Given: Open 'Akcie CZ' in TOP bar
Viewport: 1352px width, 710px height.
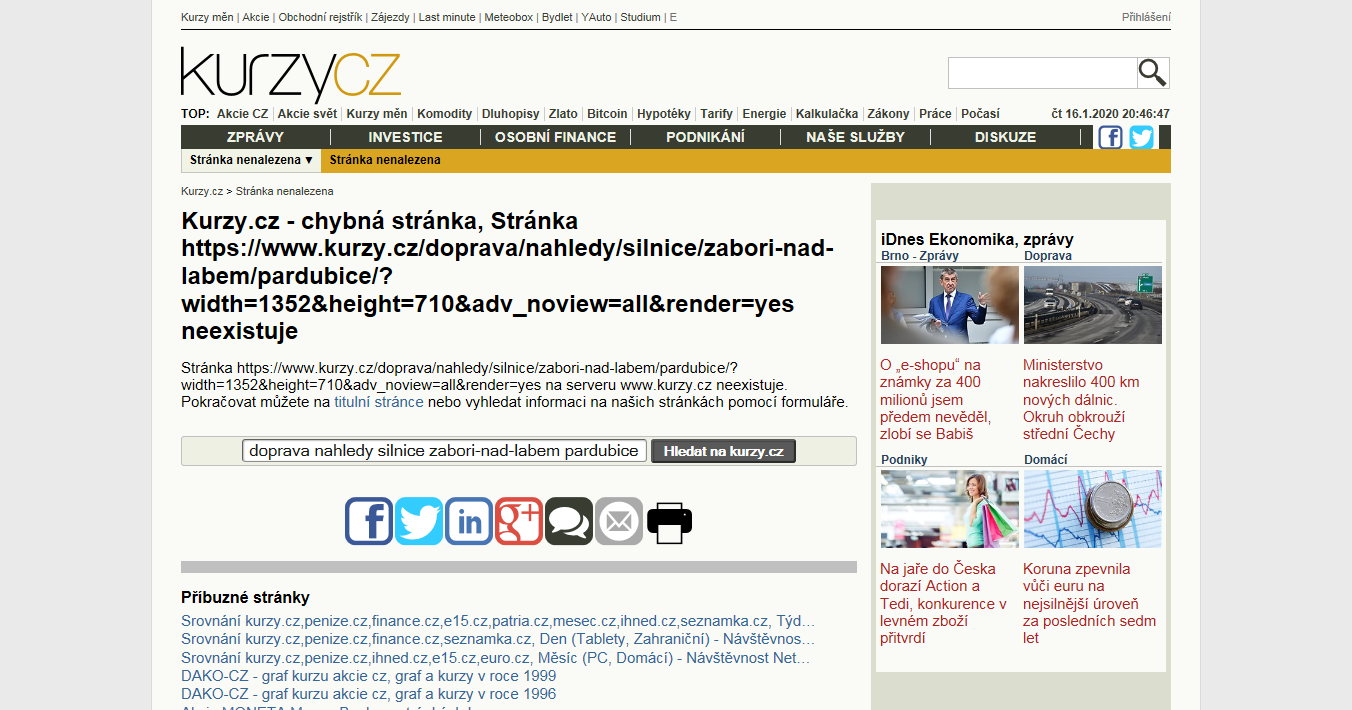Looking at the screenshot, I should (242, 114).
